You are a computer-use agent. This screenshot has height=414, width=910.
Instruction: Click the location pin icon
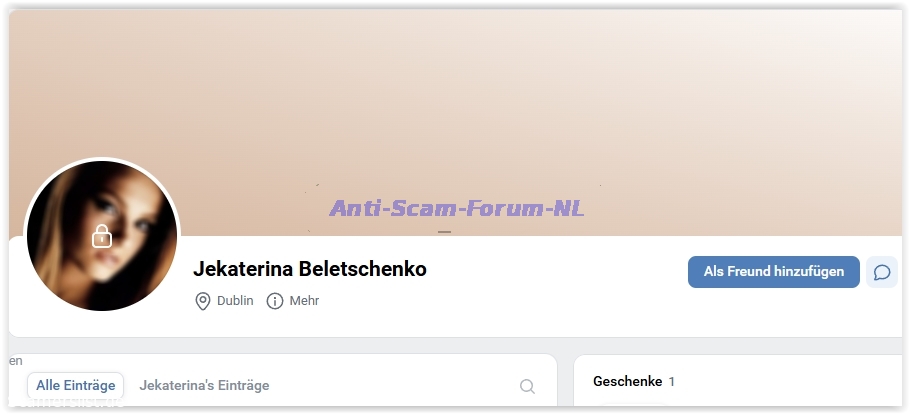(203, 301)
